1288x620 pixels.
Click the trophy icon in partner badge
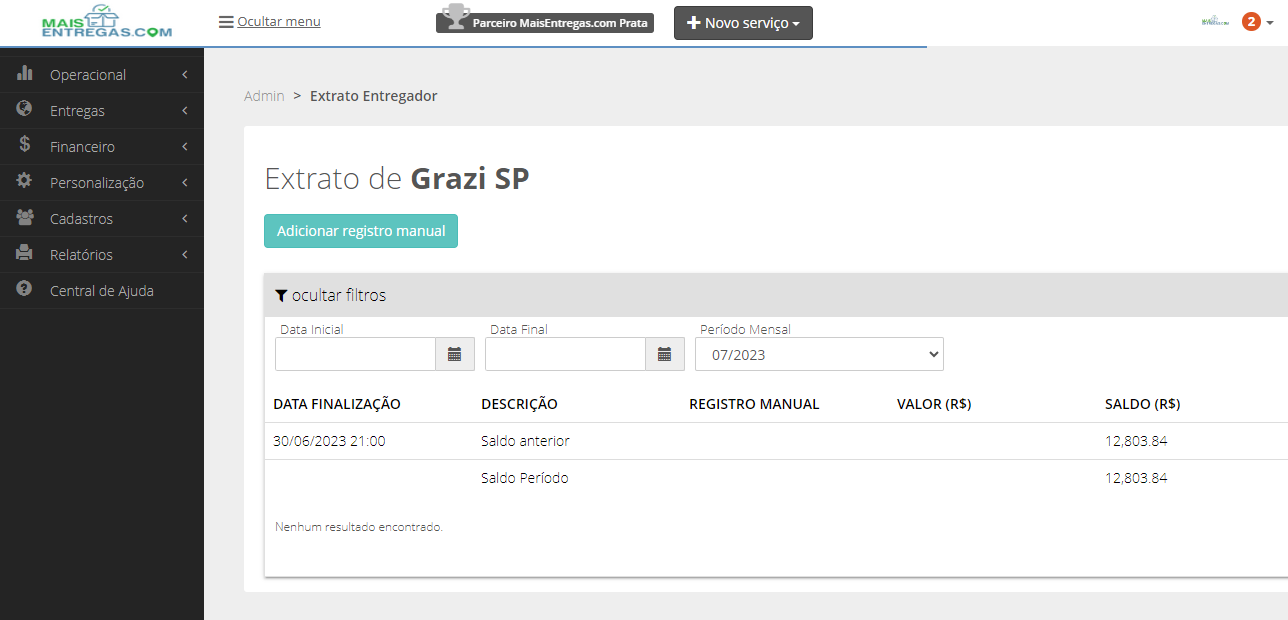point(455,18)
